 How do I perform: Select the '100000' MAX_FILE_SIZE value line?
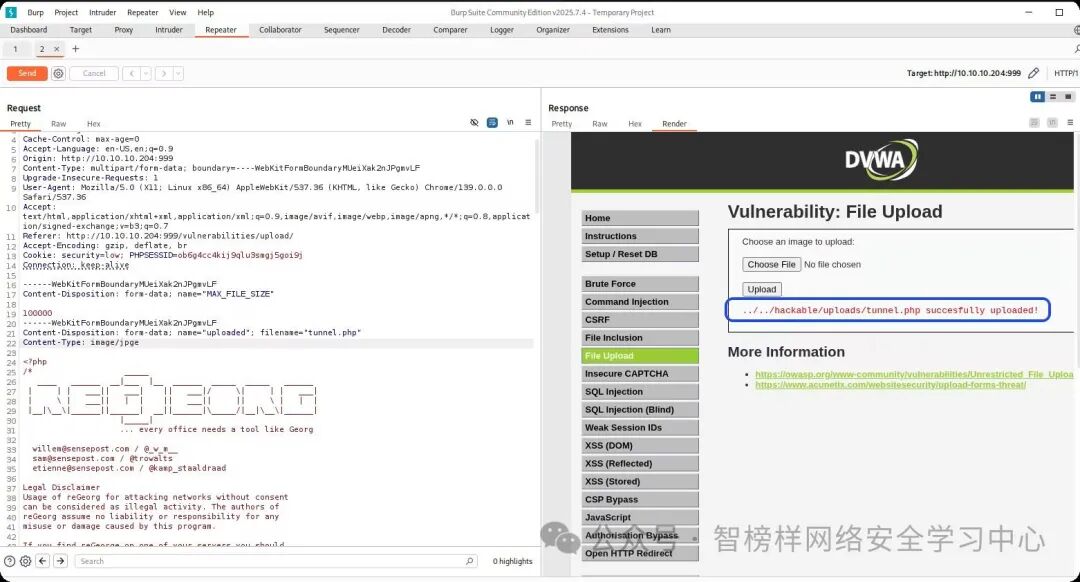pos(37,313)
